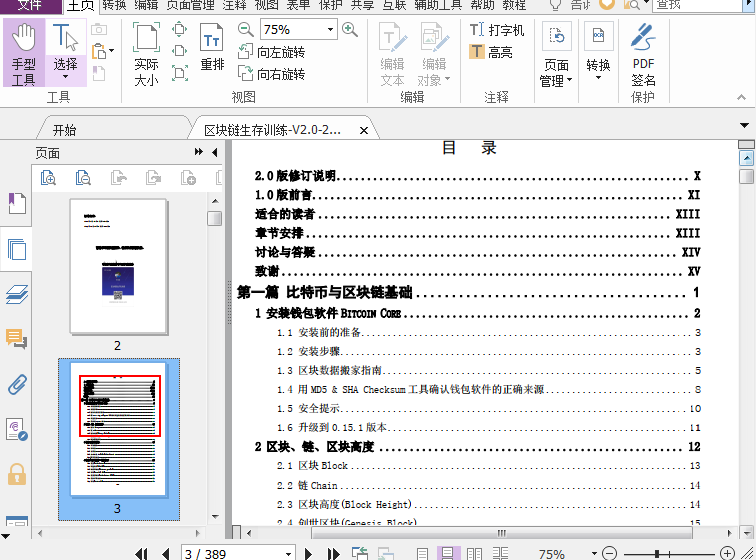Go to the last page

333,553
